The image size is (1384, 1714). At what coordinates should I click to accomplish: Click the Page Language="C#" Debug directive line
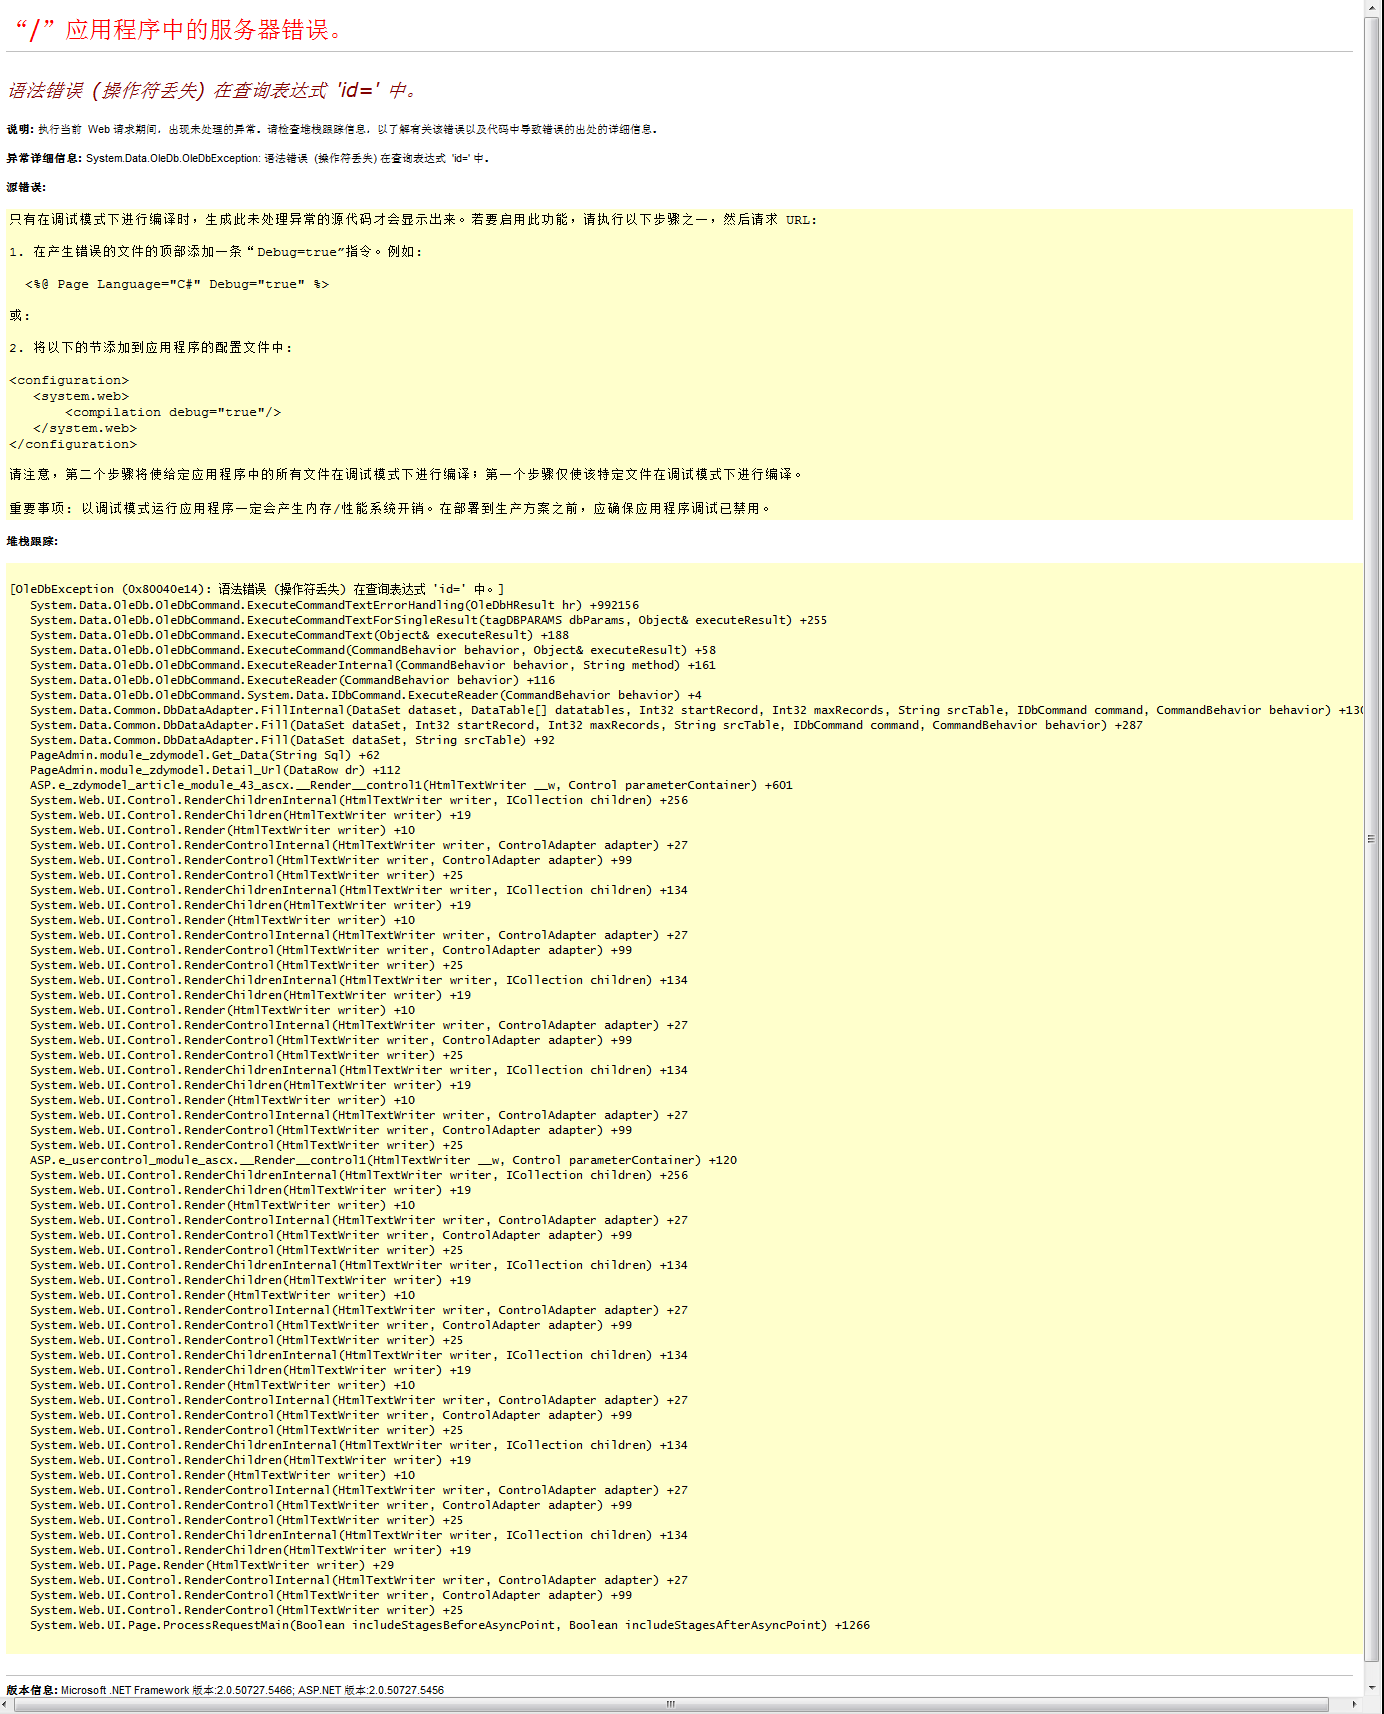click(177, 284)
